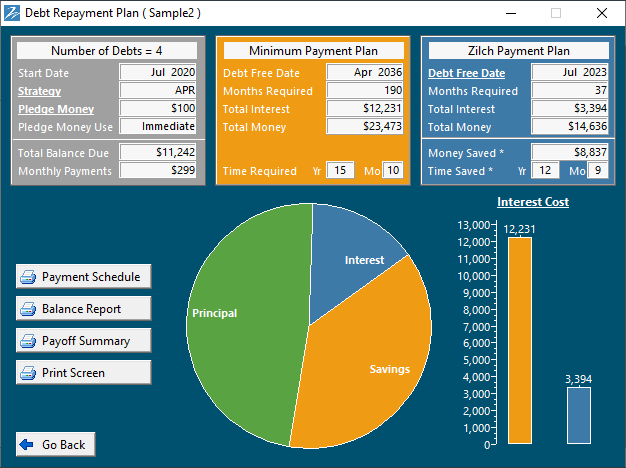Click the Zilch plan Debt Free Date link
The width and height of the screenshot is (626, 468).
[x=466, y=73]
